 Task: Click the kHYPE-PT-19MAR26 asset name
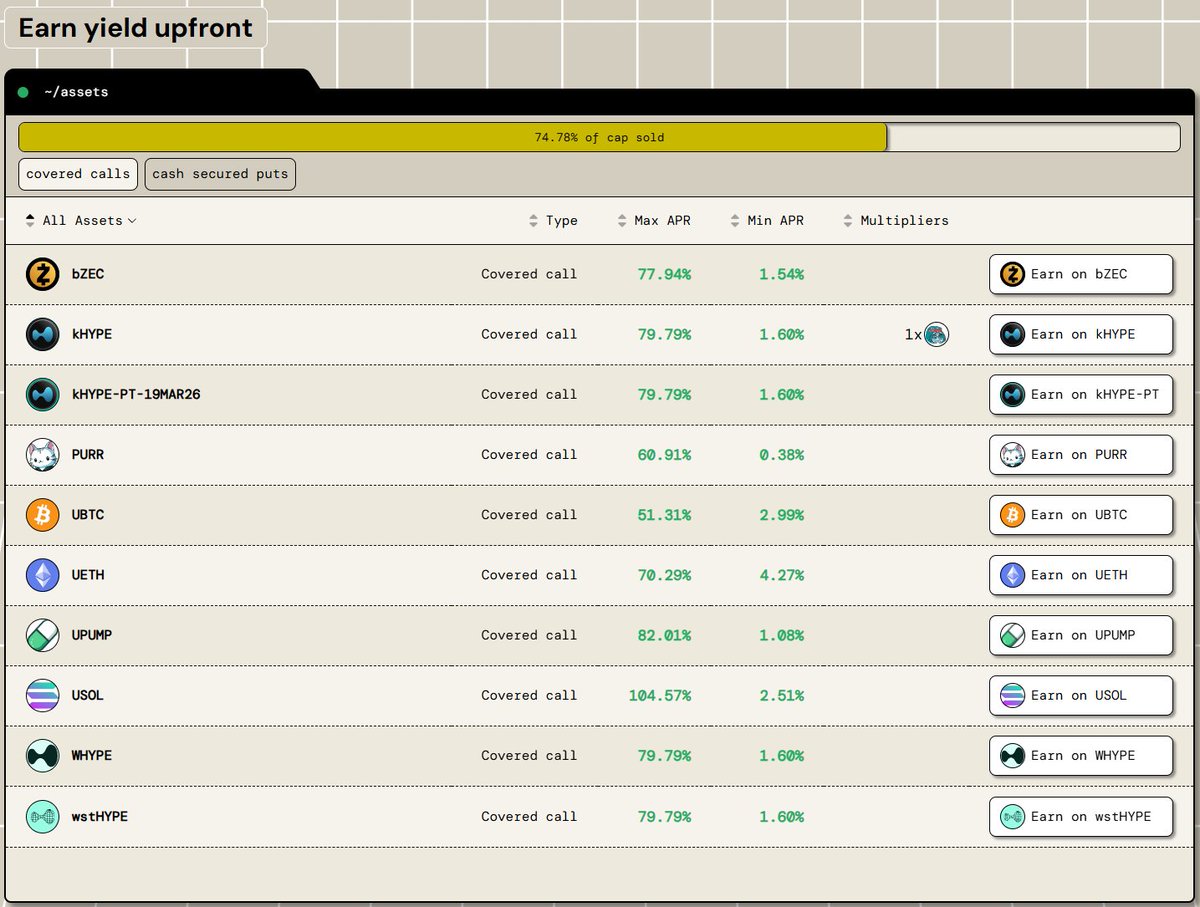136,394
